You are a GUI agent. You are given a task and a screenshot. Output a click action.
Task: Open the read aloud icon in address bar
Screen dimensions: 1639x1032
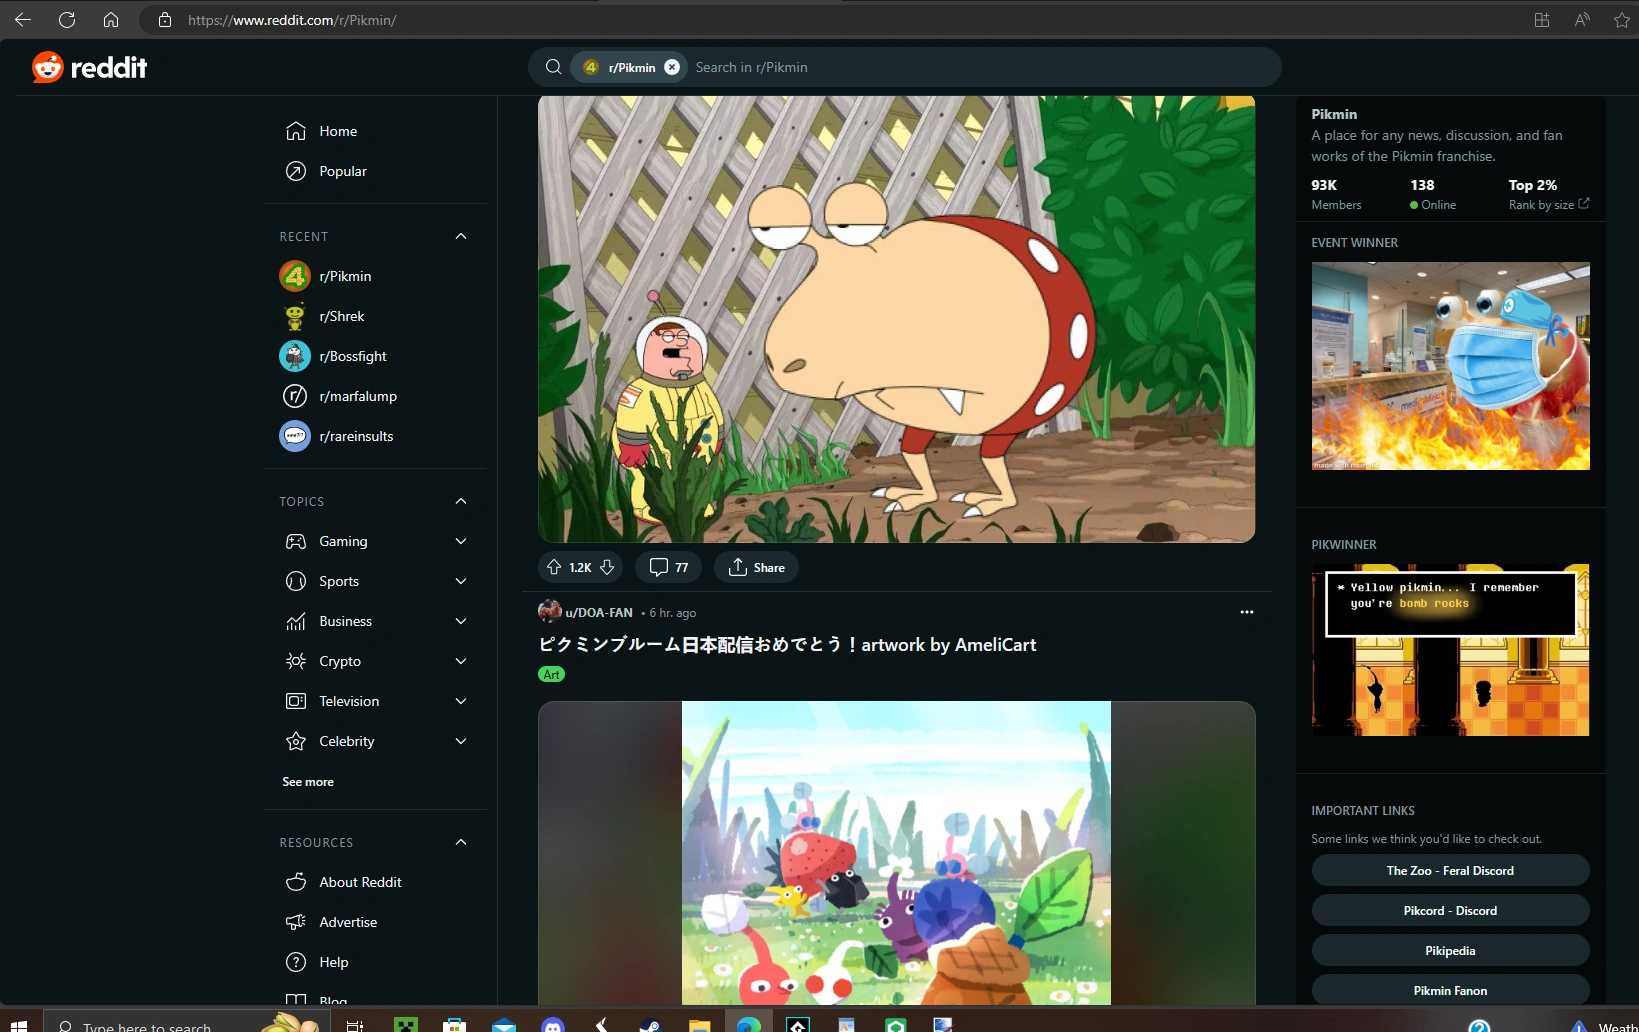[1582, 20]
